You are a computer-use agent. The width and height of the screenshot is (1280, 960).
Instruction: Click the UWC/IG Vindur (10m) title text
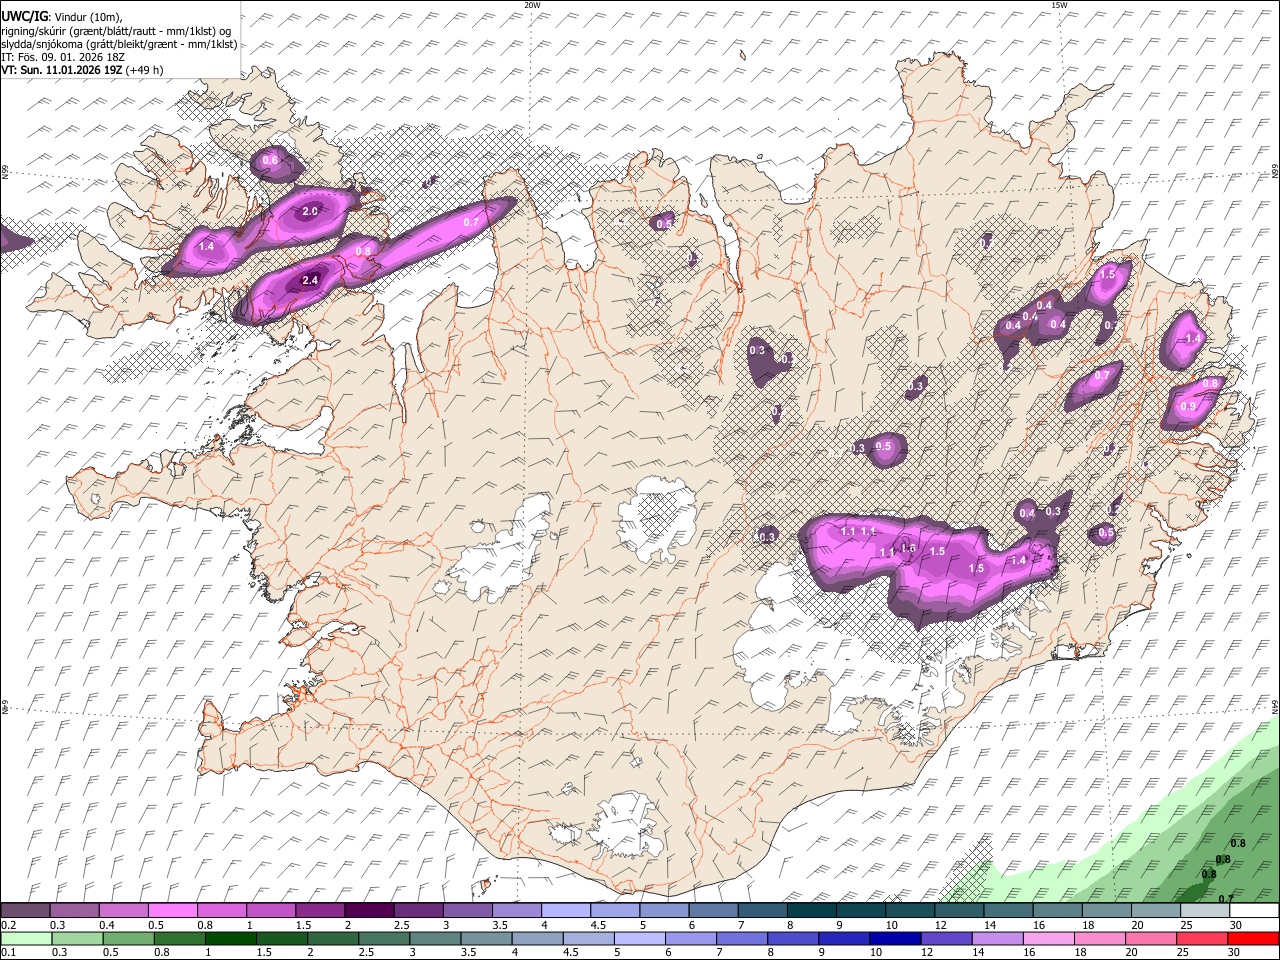(x=62, y=16)
